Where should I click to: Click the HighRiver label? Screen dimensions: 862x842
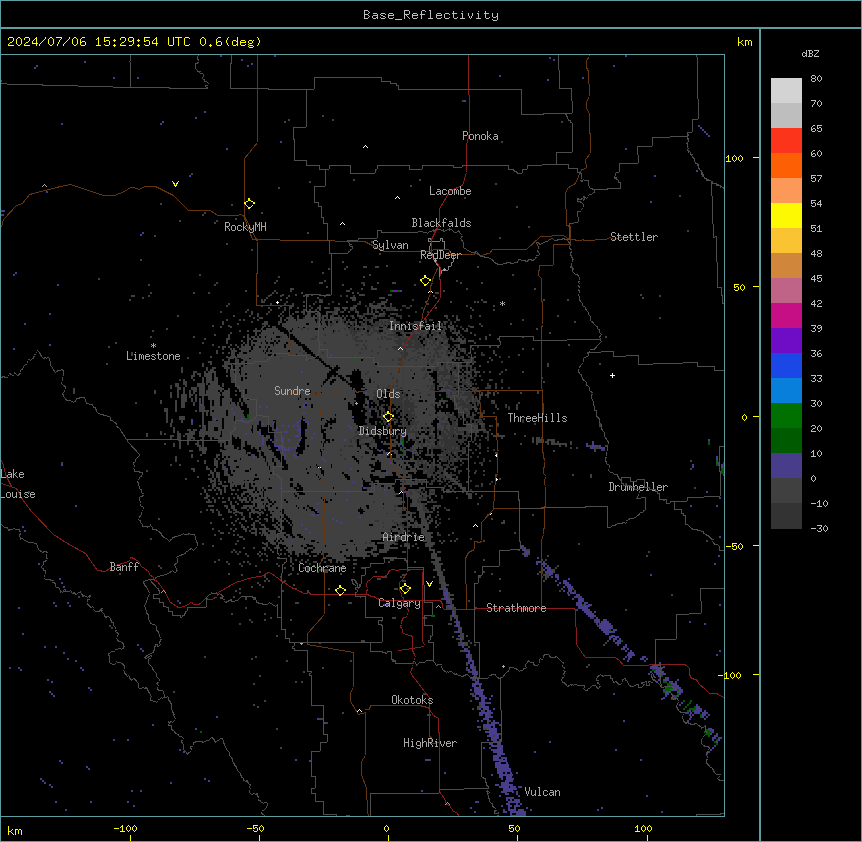[x=430, y=743]
